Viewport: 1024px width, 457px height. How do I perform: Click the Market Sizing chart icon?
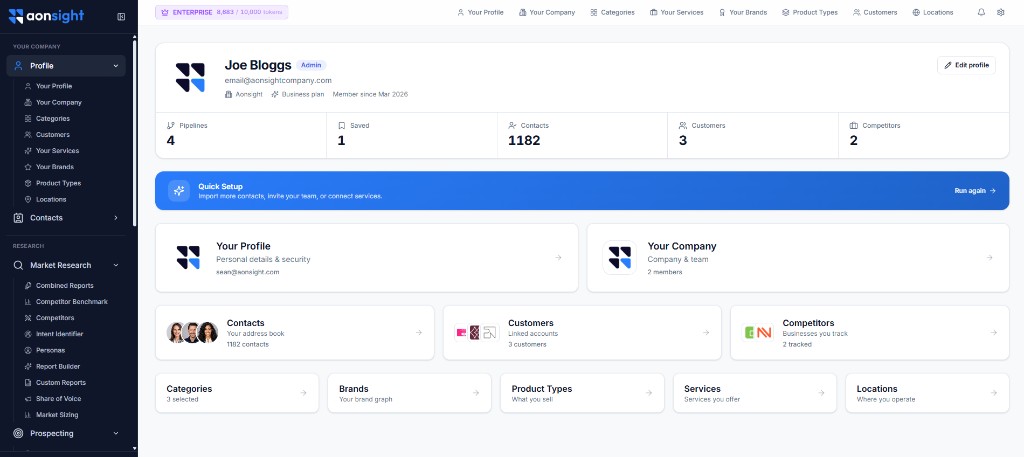click(x=28, y=415)
